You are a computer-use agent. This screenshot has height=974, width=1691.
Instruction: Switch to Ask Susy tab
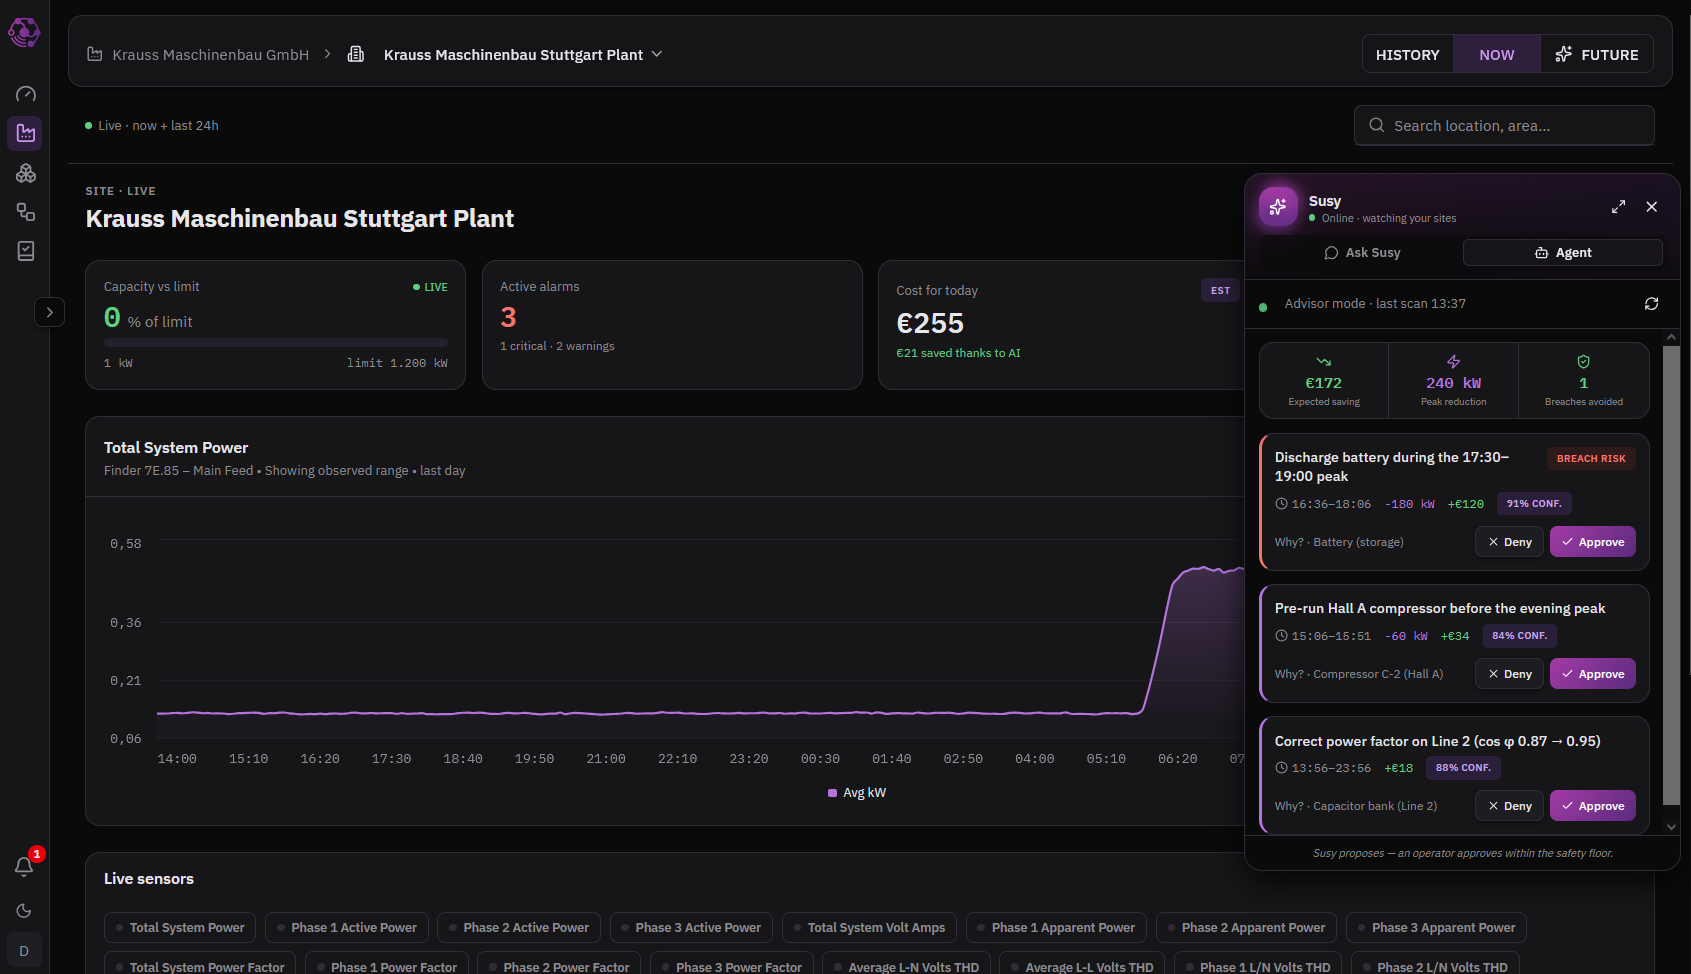point(1362,253)
